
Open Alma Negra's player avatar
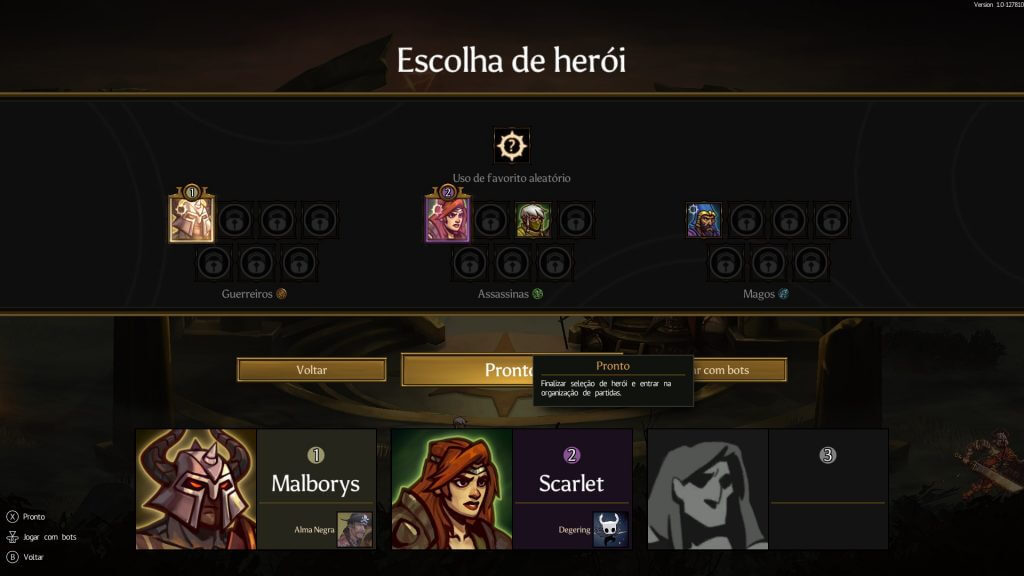(355, 529)
